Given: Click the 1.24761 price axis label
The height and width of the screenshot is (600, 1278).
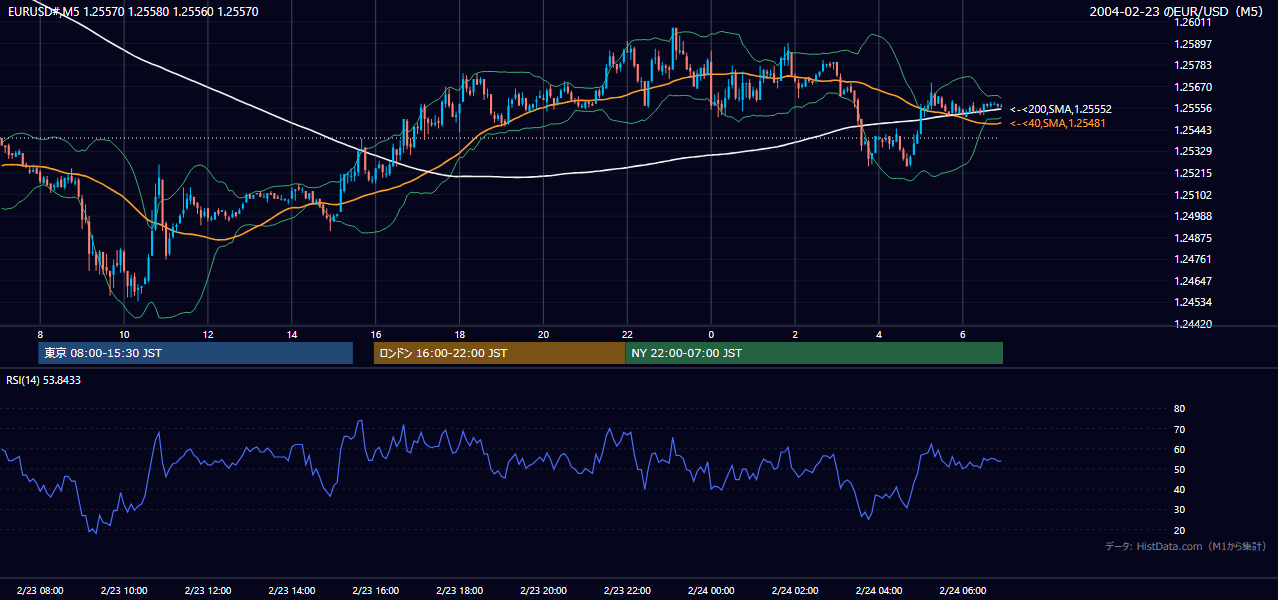Looking at the screenshot, I should pyautogui.click(x=1194, y=259).
